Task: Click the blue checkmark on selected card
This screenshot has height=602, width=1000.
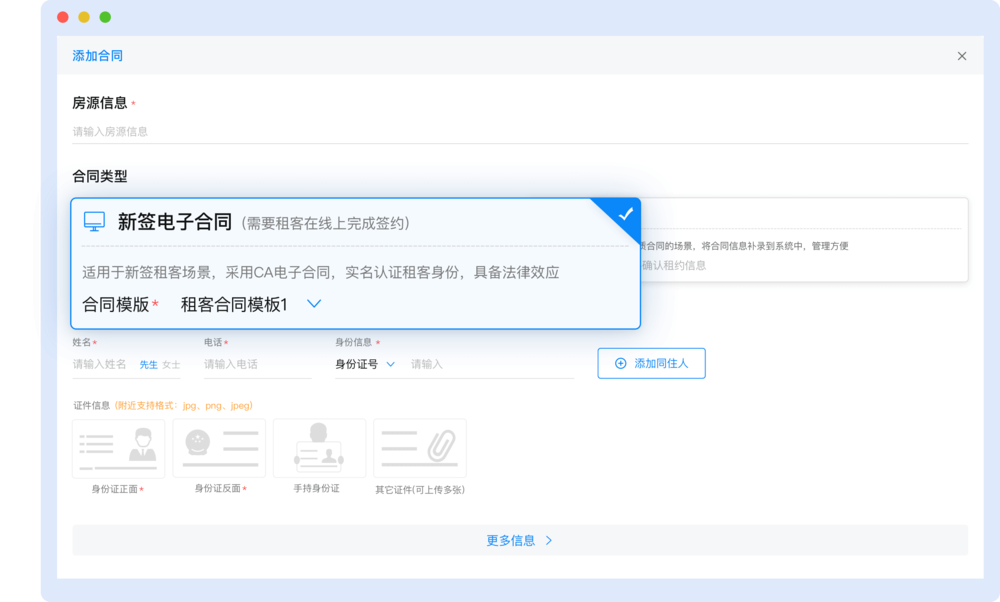Action: point(626,214)
